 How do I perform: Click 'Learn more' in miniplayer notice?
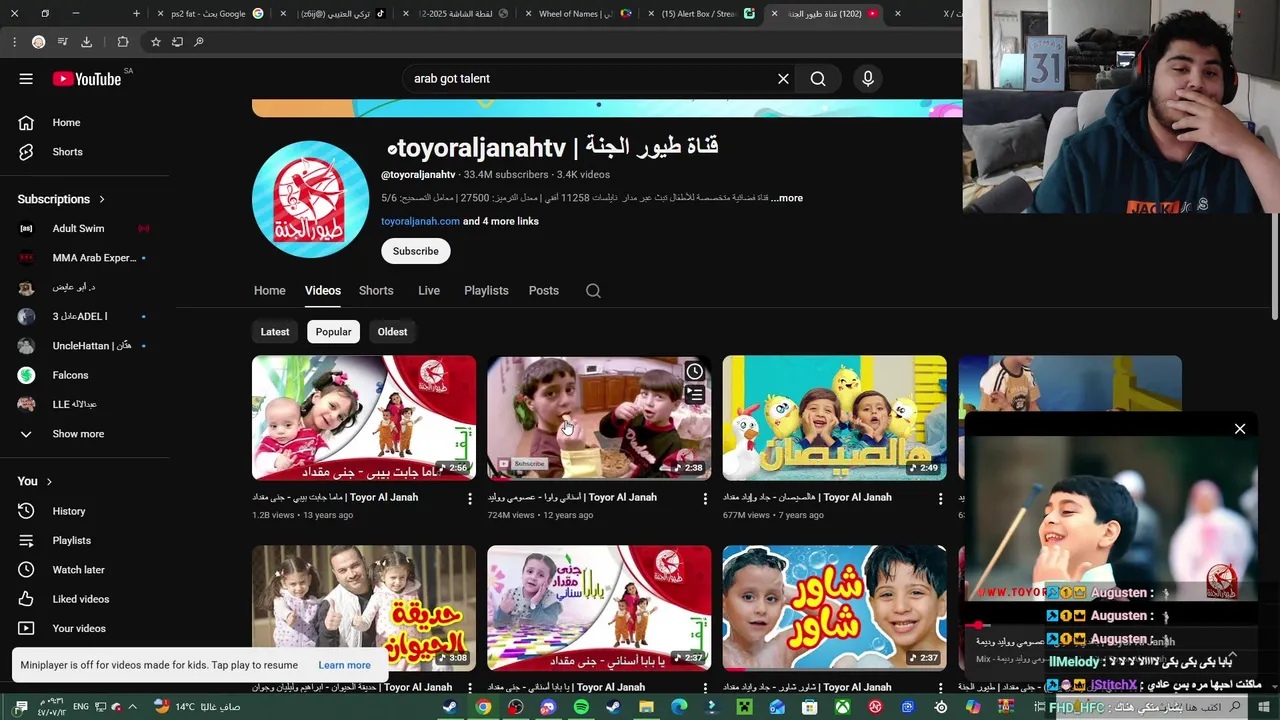[344, 665]
